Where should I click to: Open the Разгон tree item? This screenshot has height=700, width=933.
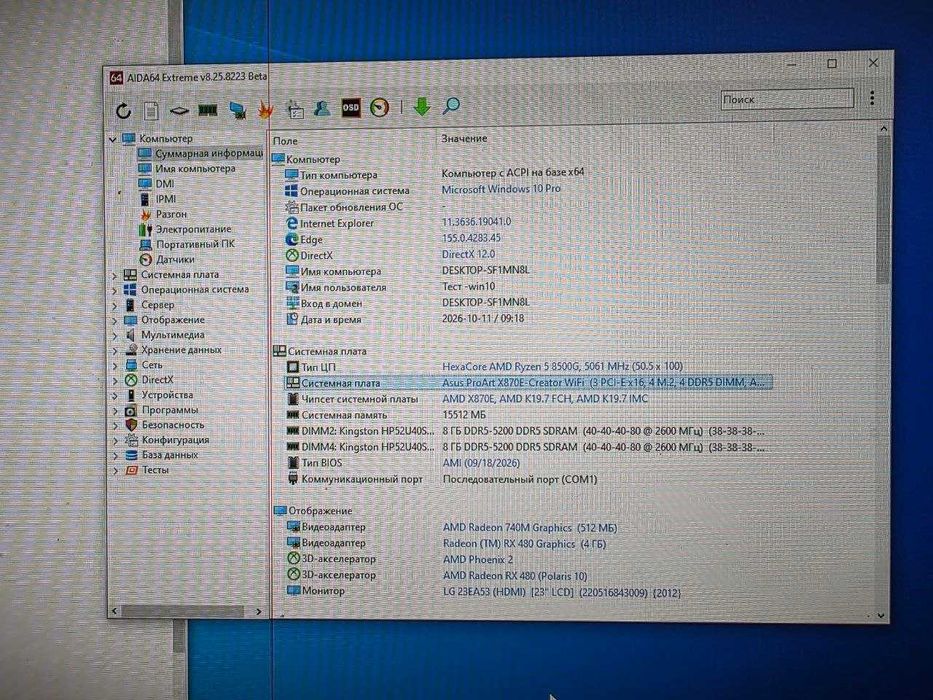(x=163, y=214)
